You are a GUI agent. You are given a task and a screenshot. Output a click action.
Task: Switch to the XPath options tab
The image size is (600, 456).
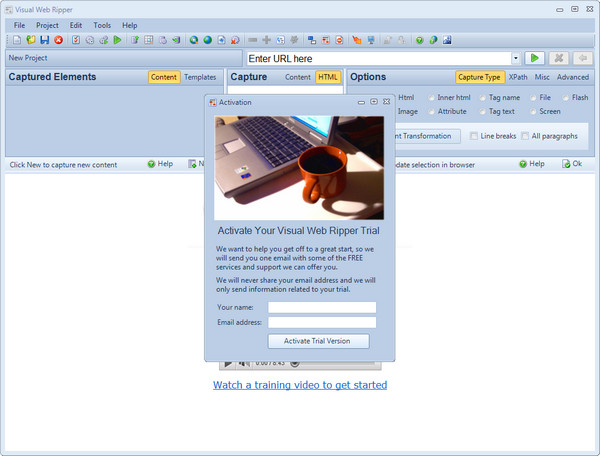tap(518, 77)
